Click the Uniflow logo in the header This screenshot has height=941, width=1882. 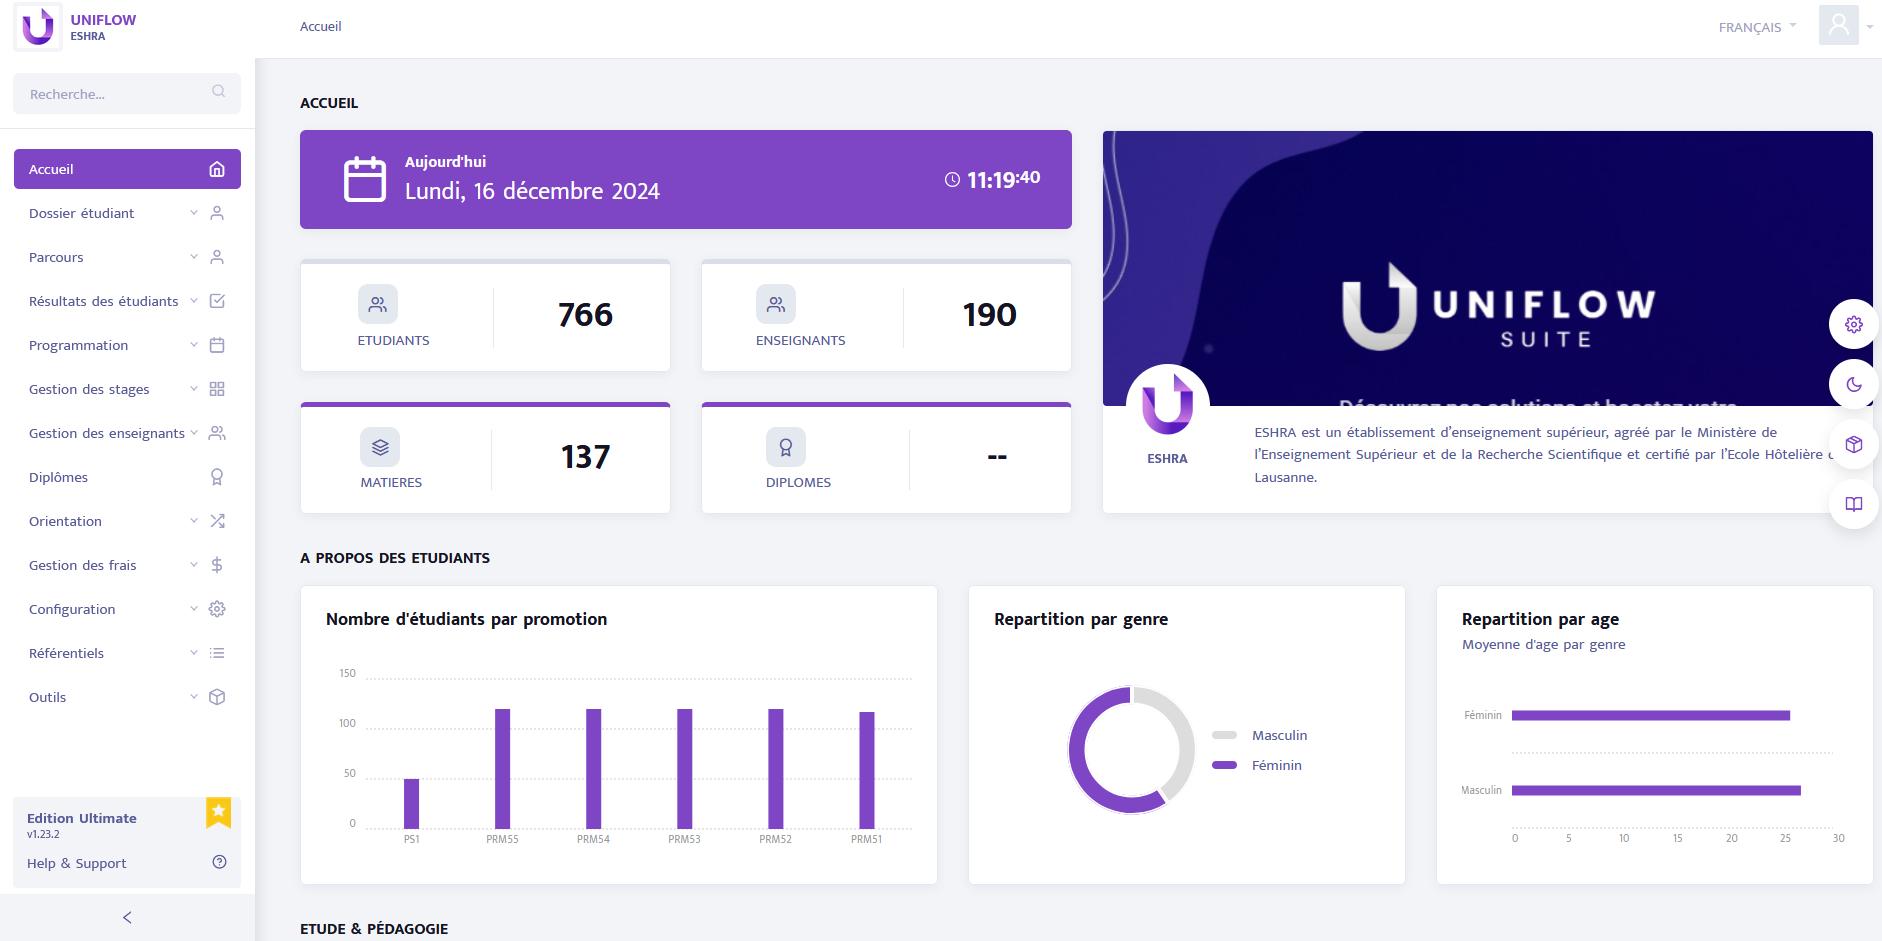tap(38, 27)
